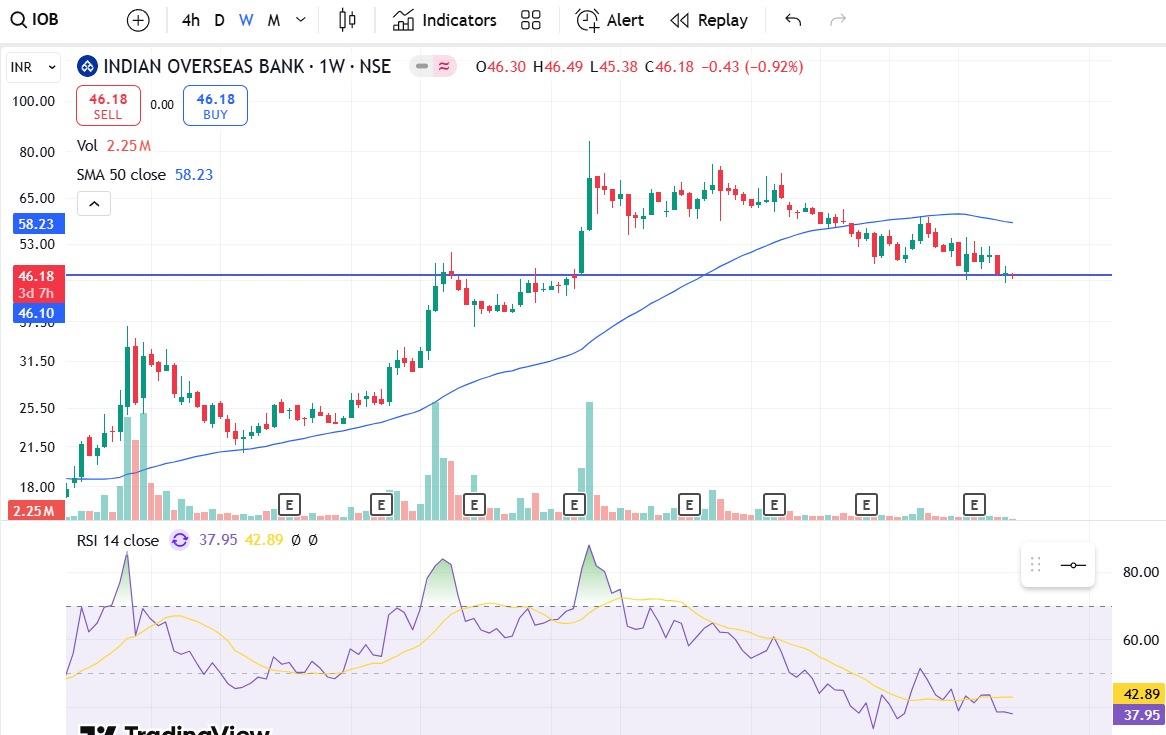The width and height of the screenshot is (1166, 735).
Task: Open the Indicators panel
Action: point(445,20)
